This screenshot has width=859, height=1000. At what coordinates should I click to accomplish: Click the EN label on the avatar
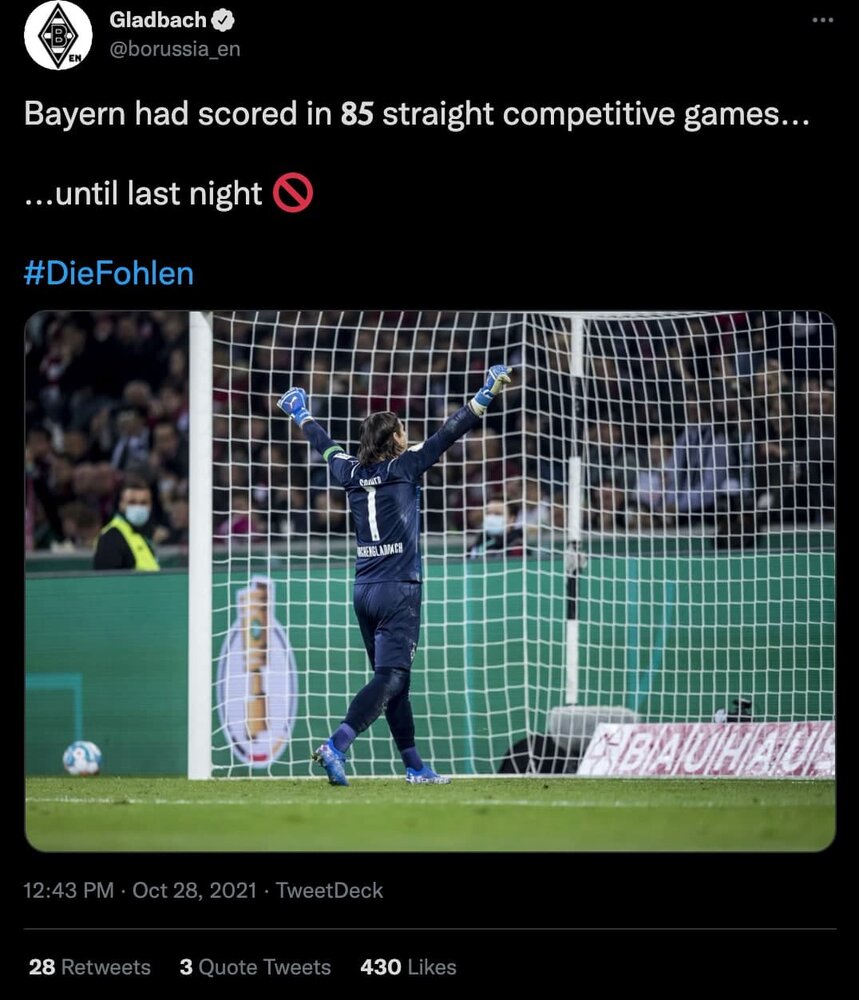pyautogui.click(x=75, y=59)
